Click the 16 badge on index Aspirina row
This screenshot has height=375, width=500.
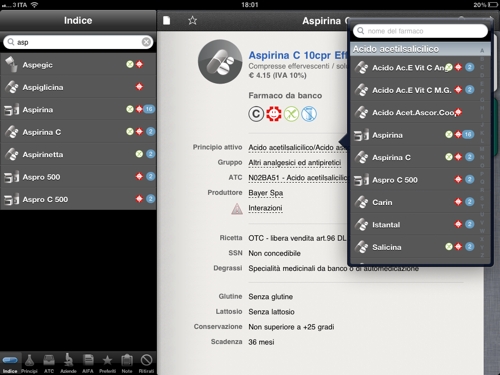149,109
